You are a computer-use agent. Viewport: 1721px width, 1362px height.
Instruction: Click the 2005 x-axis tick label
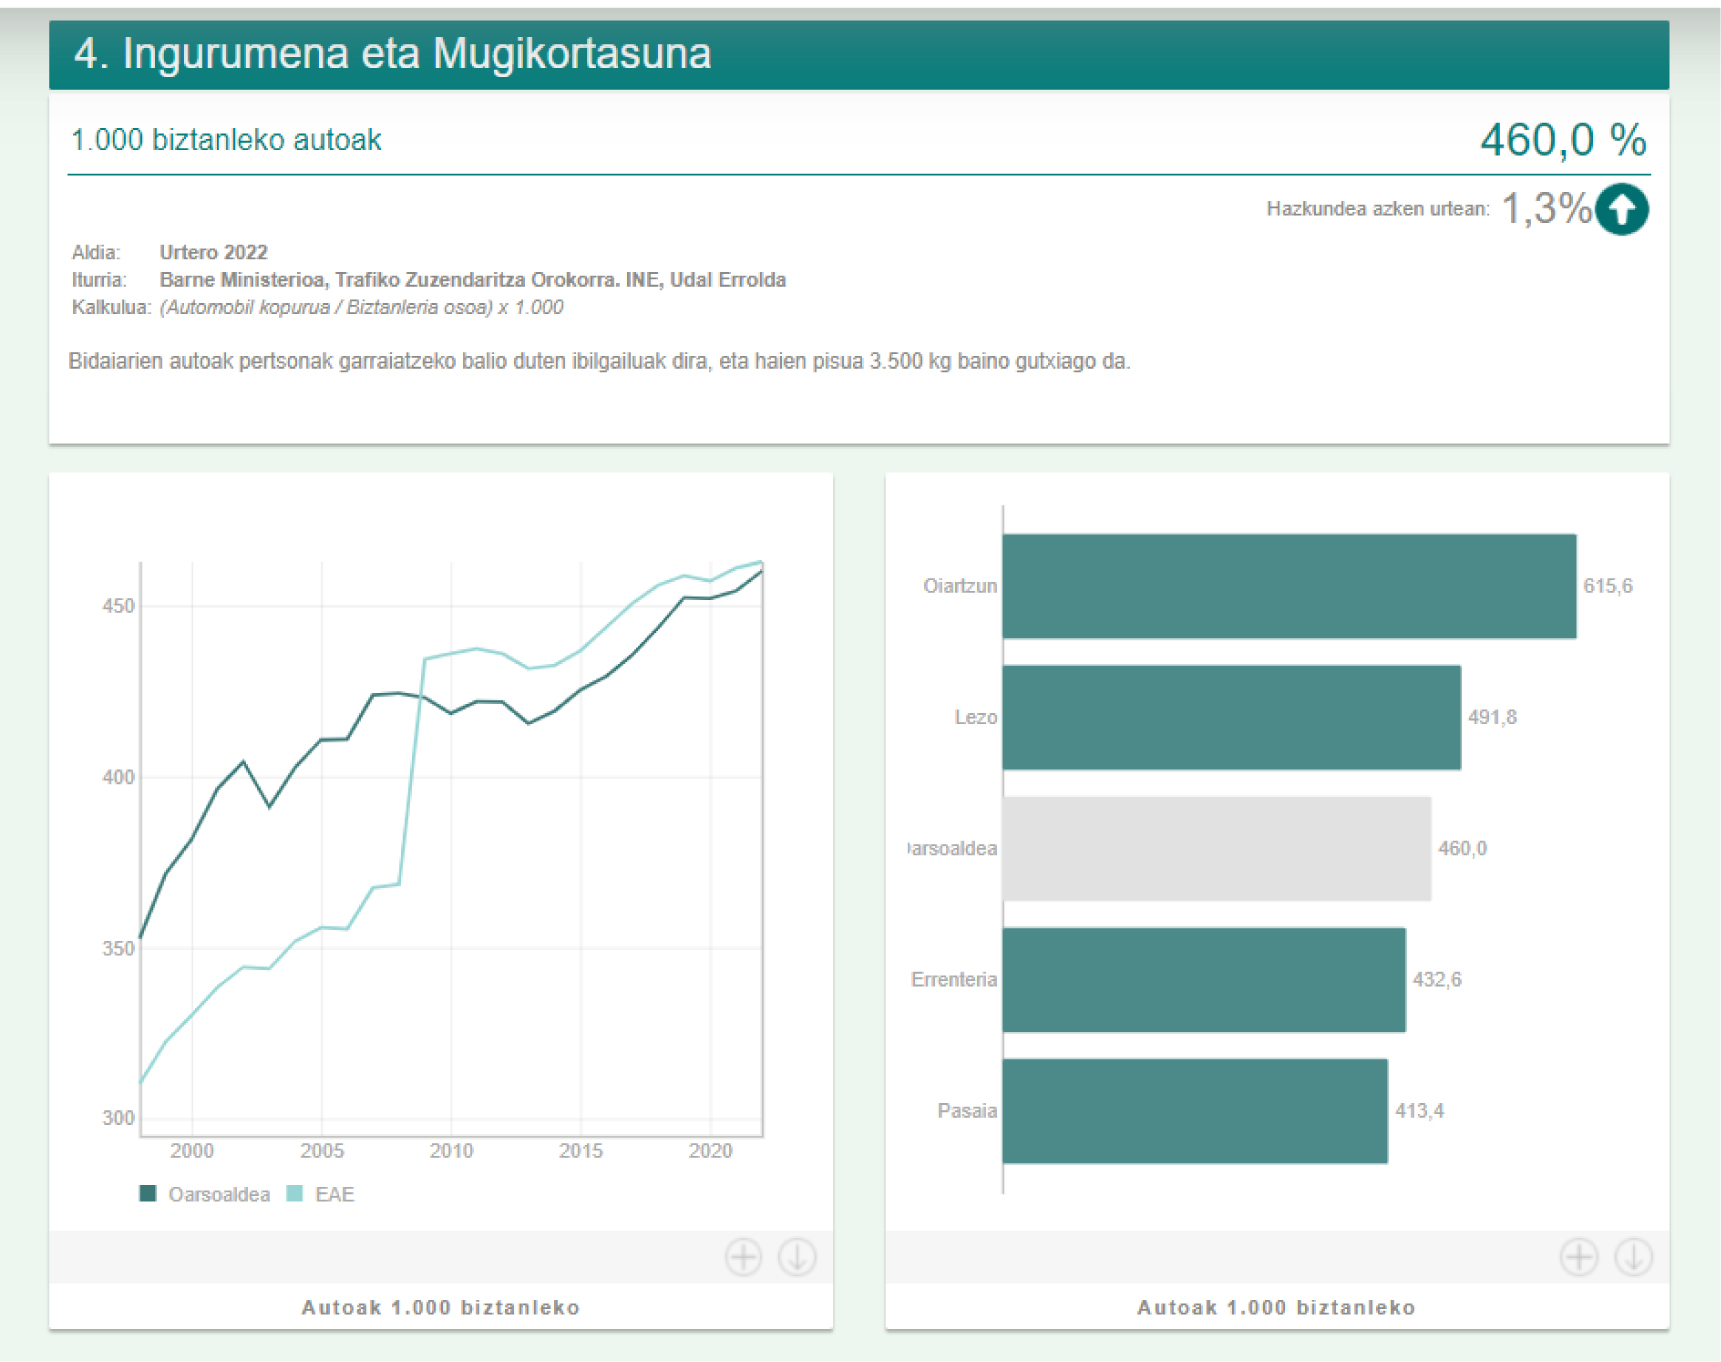[322, 1151]
